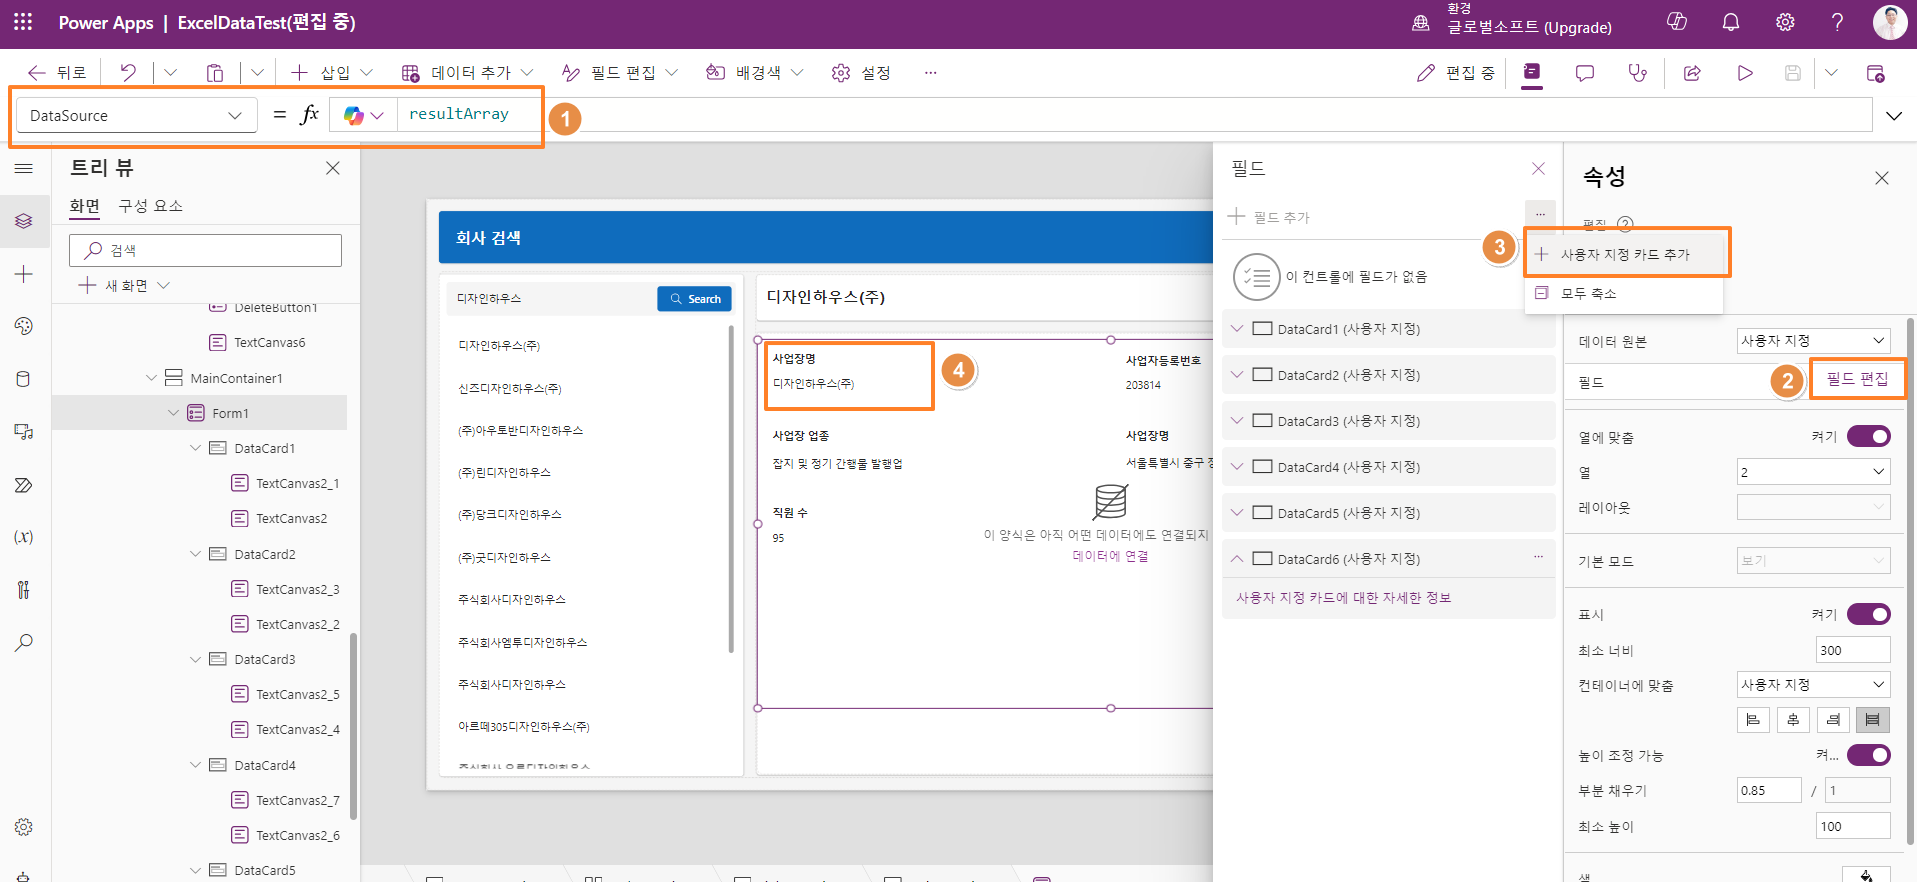Open link about custom cards info
Viewport: 1917px width, 882px height.
(x=1343, y=597)
